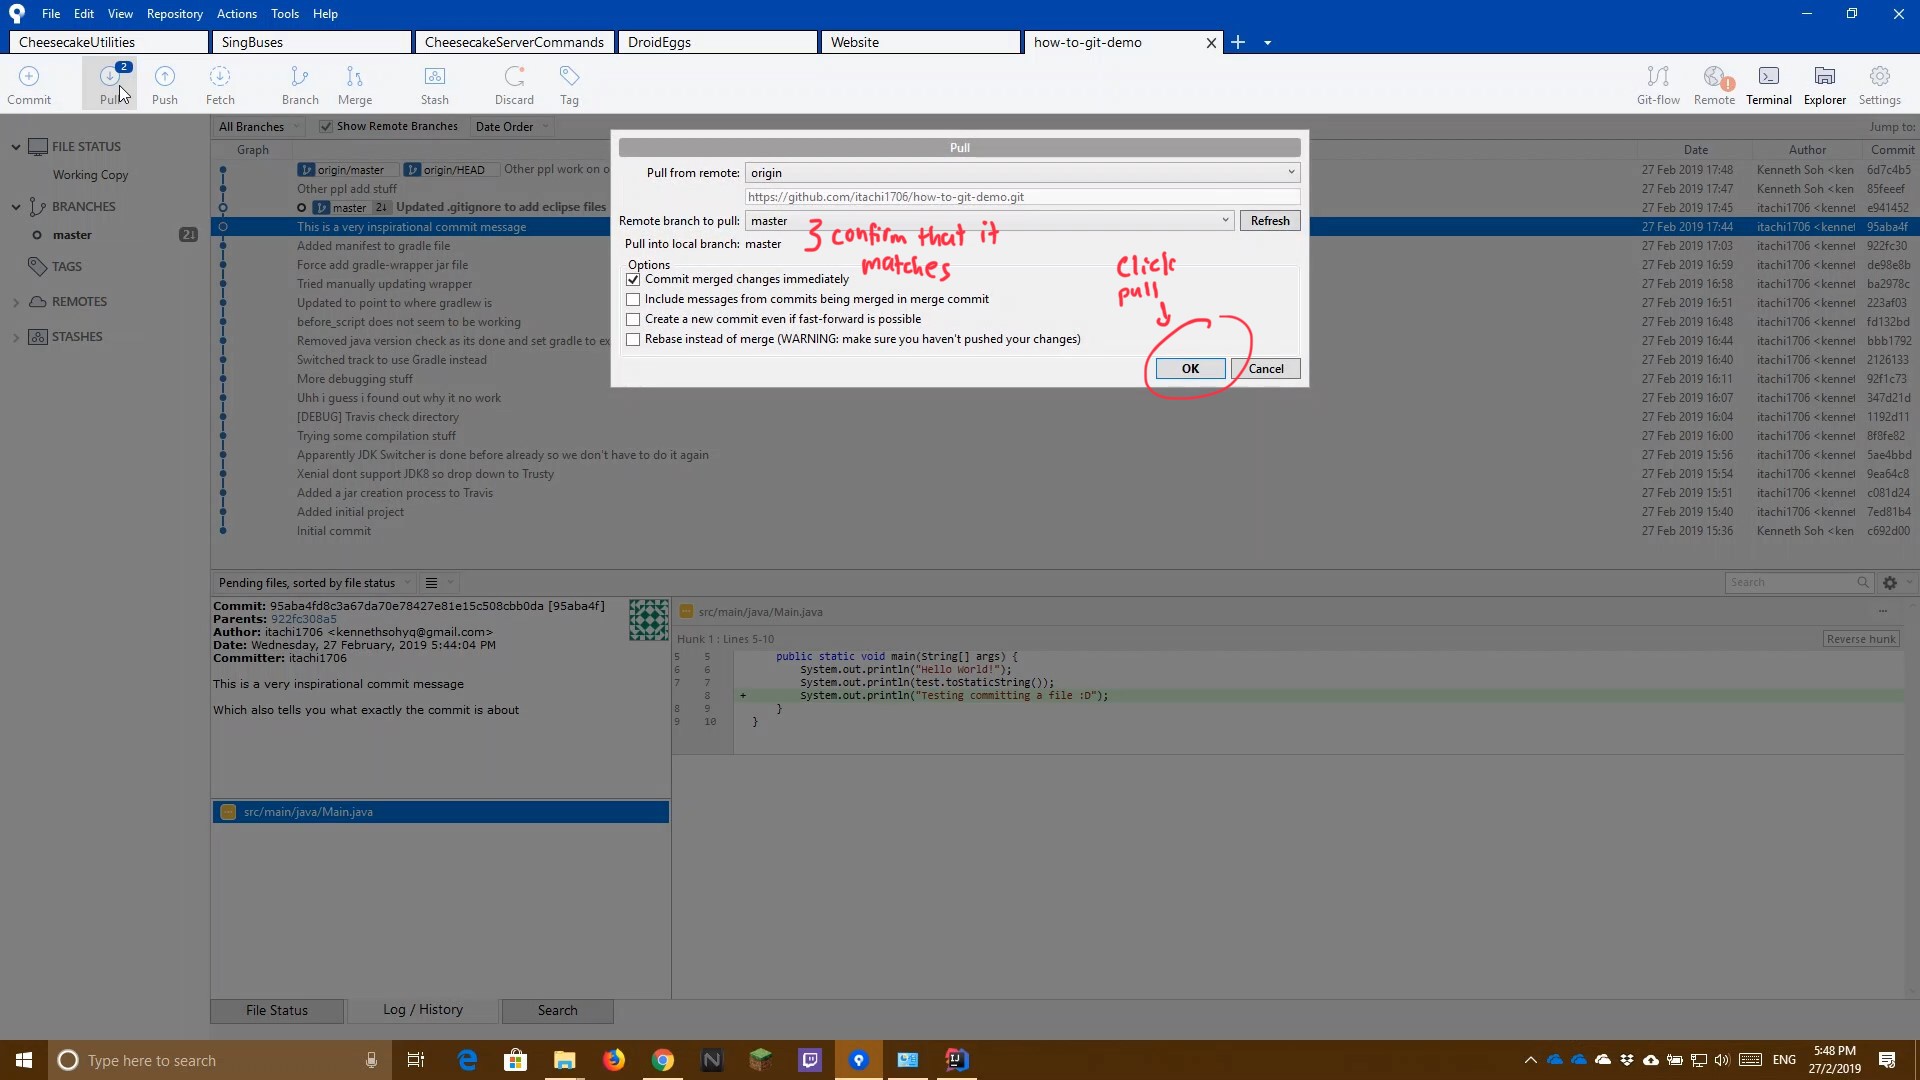Screen dimensions: 1920x1080
Task: Select the Log / History tab
Action: point(423,1009)
